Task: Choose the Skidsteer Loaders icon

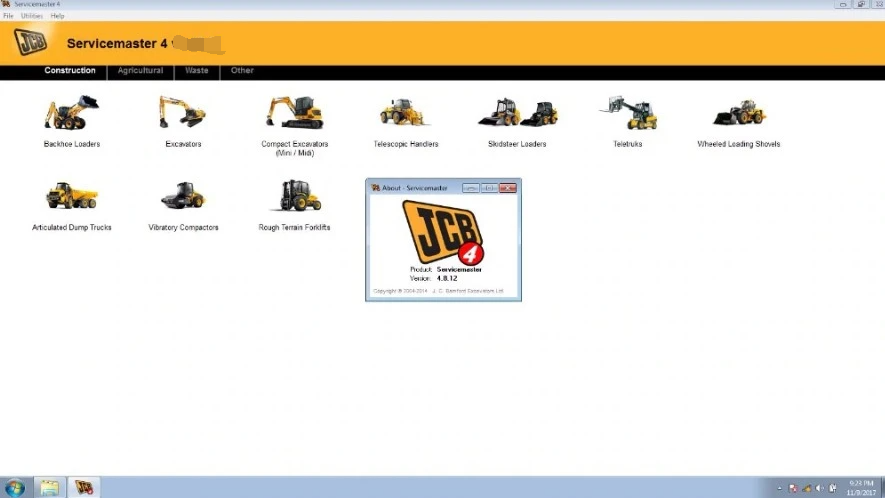Action: [518, 112]
